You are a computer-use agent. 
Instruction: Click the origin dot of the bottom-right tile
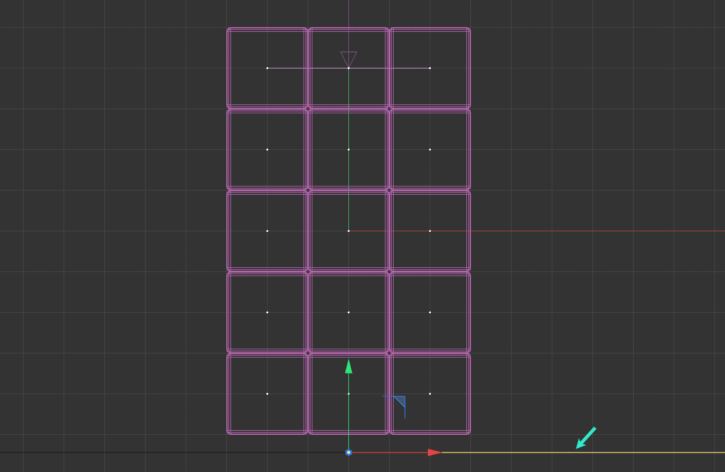430,394
